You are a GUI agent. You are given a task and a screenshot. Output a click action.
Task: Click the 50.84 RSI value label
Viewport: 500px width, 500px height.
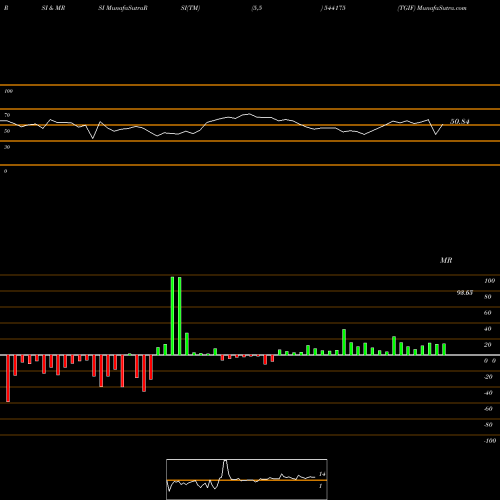(460, 122)
